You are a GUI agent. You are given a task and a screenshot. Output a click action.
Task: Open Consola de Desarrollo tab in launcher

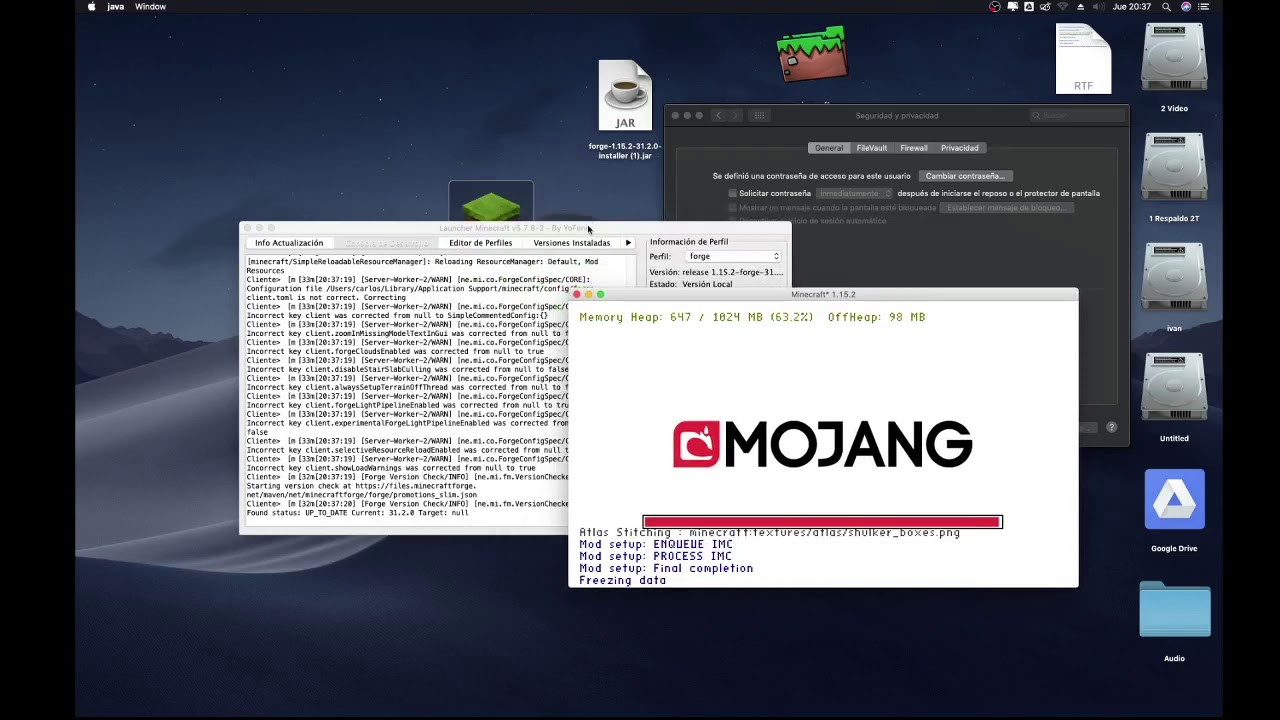pyautogui.click(x=387, y=243)
